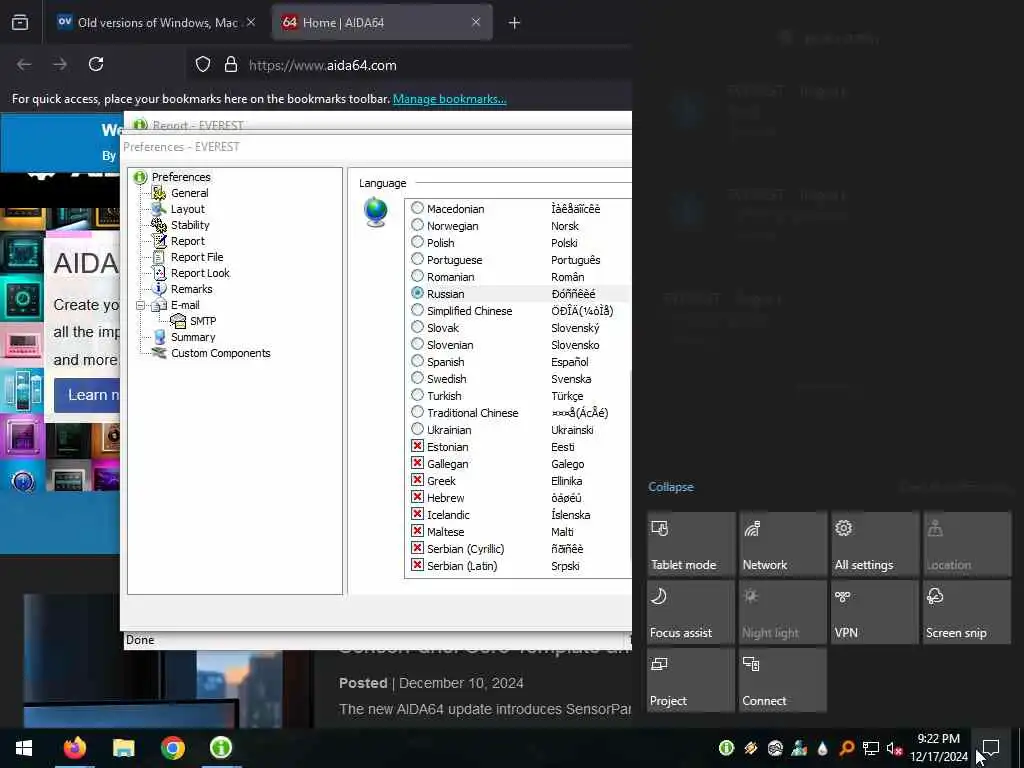The height and width of the screenshot is (768, 1024).
Task: Open the Tablet mode quick action
Action: pyautogui.click(x=690, y=543)
